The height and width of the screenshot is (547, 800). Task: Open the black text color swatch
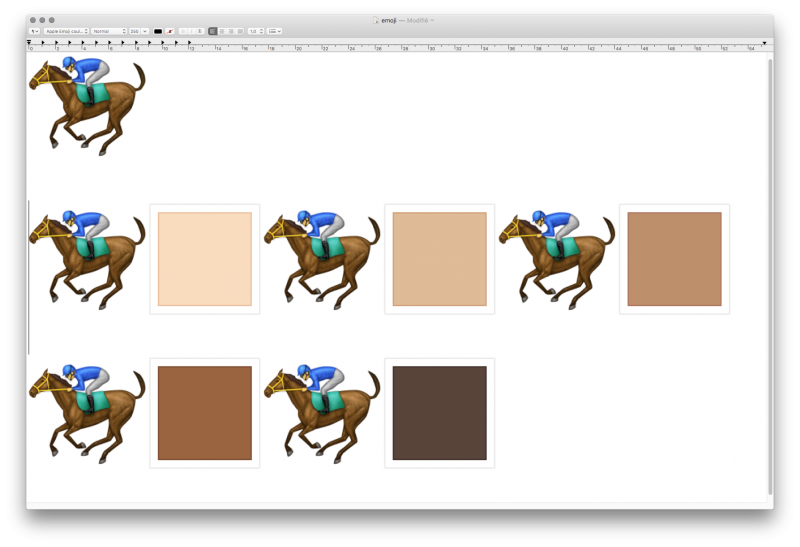pos(158,31)
